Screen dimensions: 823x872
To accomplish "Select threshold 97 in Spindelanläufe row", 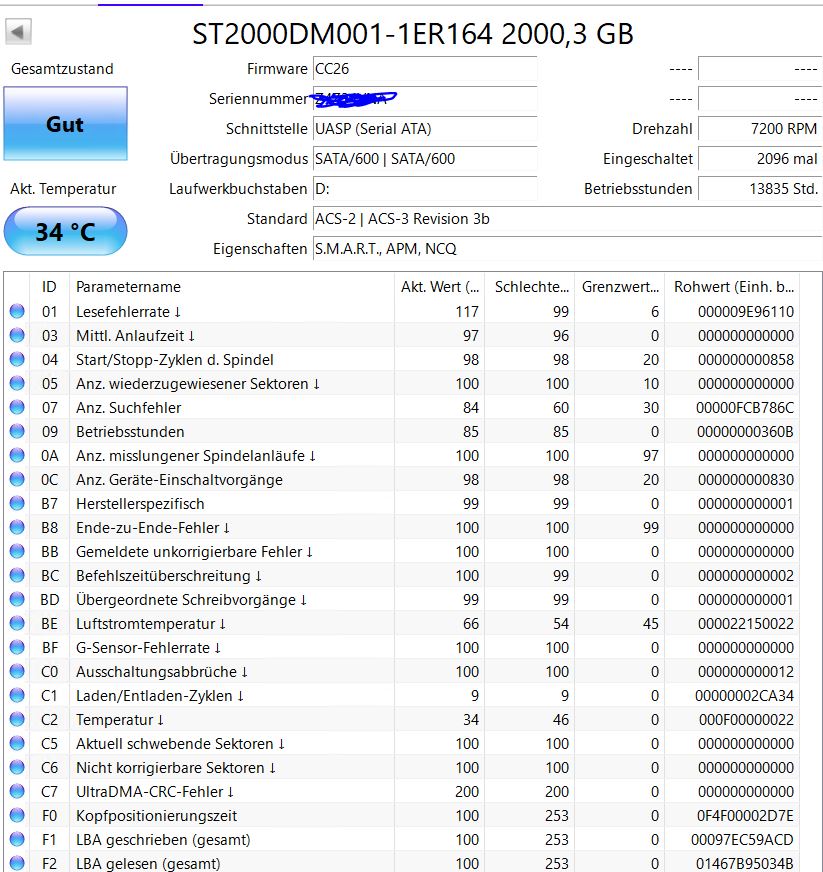I will point(651,455).
